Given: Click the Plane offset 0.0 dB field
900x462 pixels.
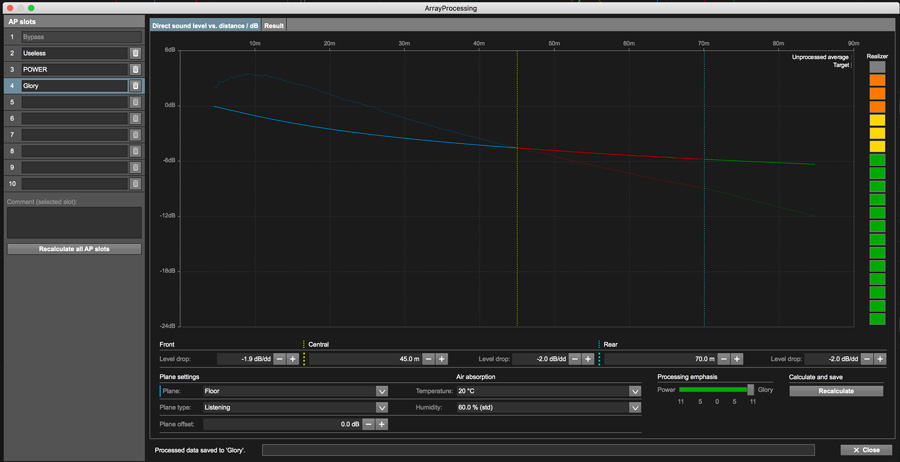Looking at the screenshot, I should click(x=282, y=424).
